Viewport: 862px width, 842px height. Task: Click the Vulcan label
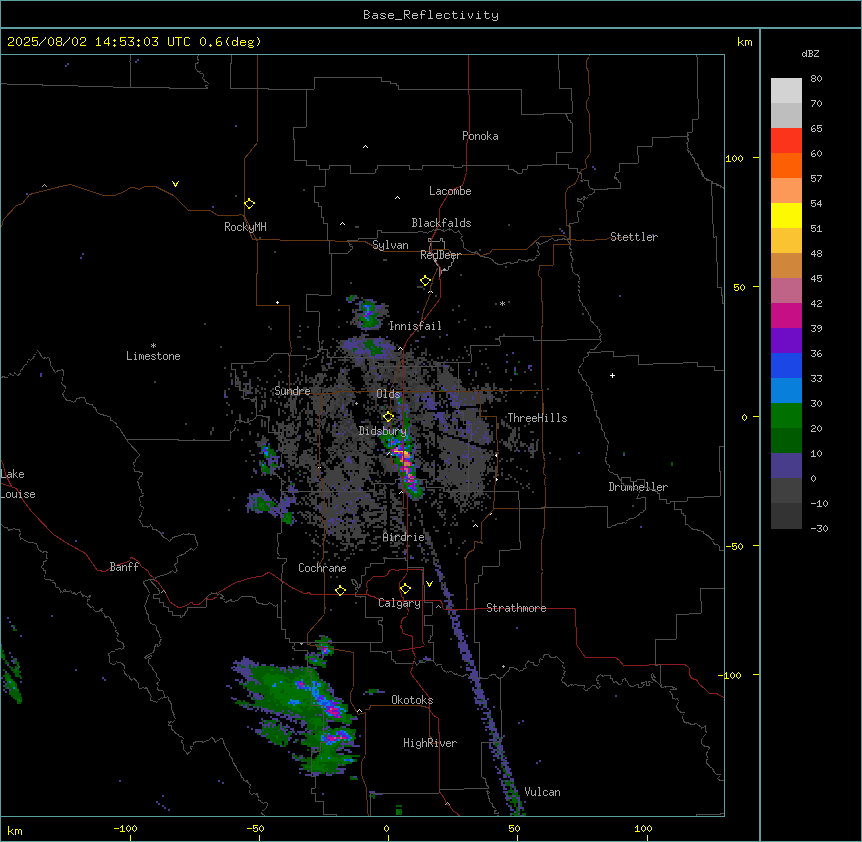[x=543, y=792]
